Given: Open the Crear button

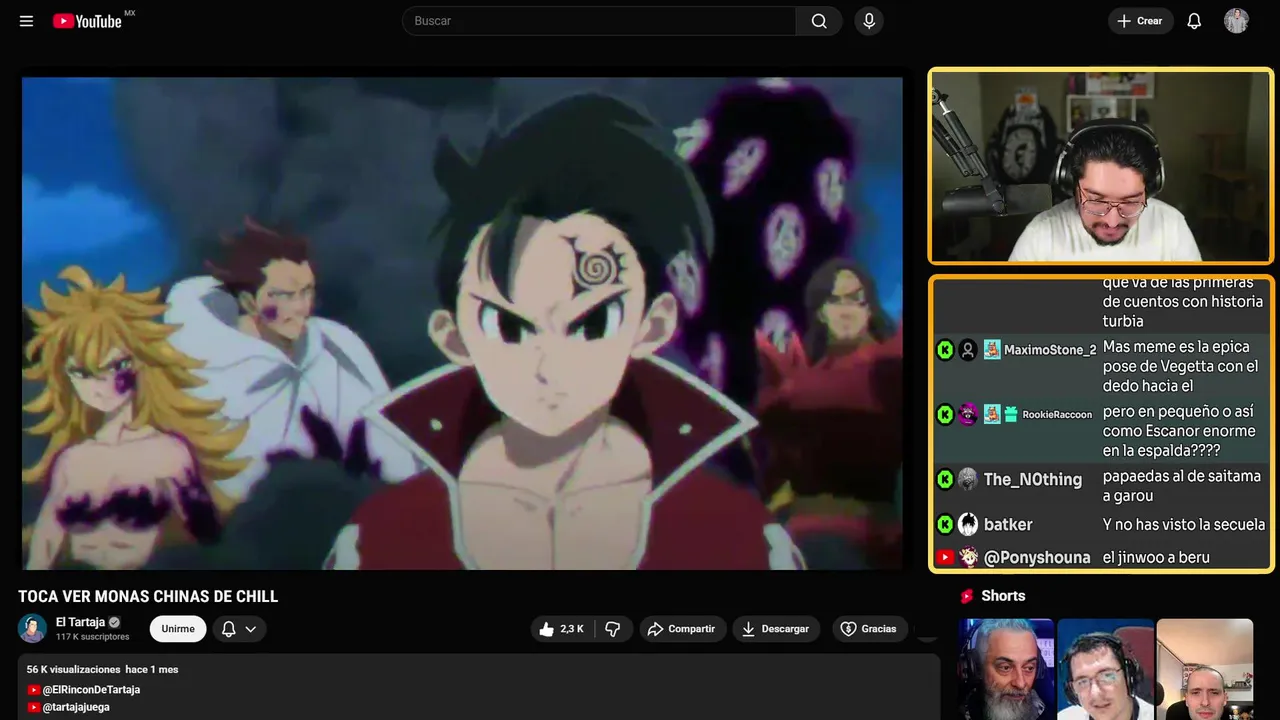Looking at the screenshot, I should [1140, 21].
